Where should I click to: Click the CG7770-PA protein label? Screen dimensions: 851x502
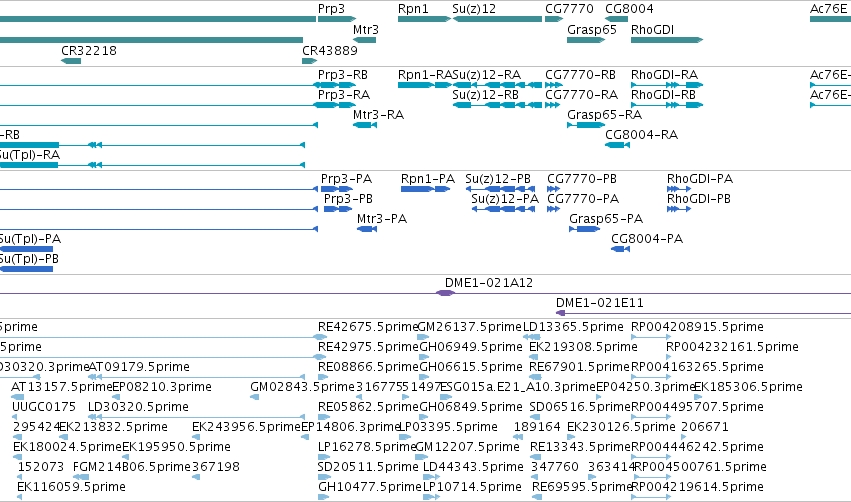click(x=583, y=199)
